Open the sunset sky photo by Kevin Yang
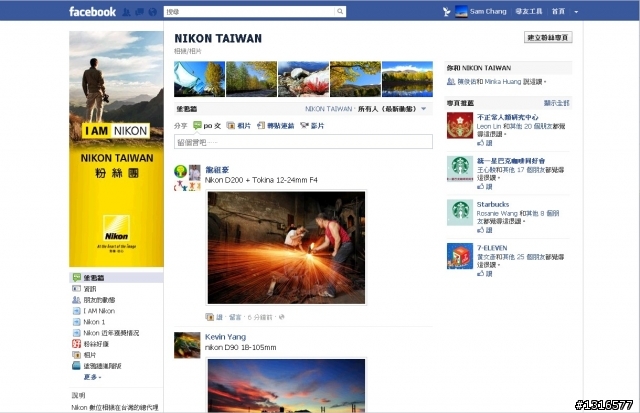640x413 pixels. 286,386
